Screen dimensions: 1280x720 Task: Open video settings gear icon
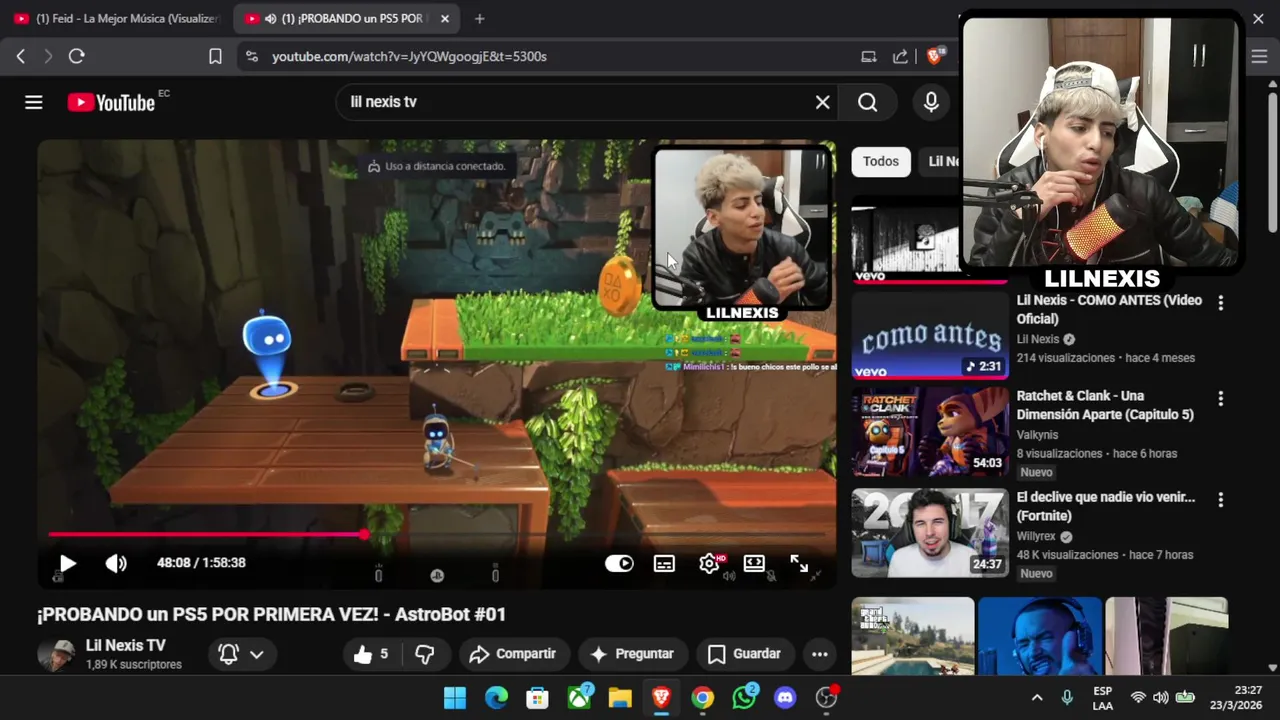click(710, 563)
